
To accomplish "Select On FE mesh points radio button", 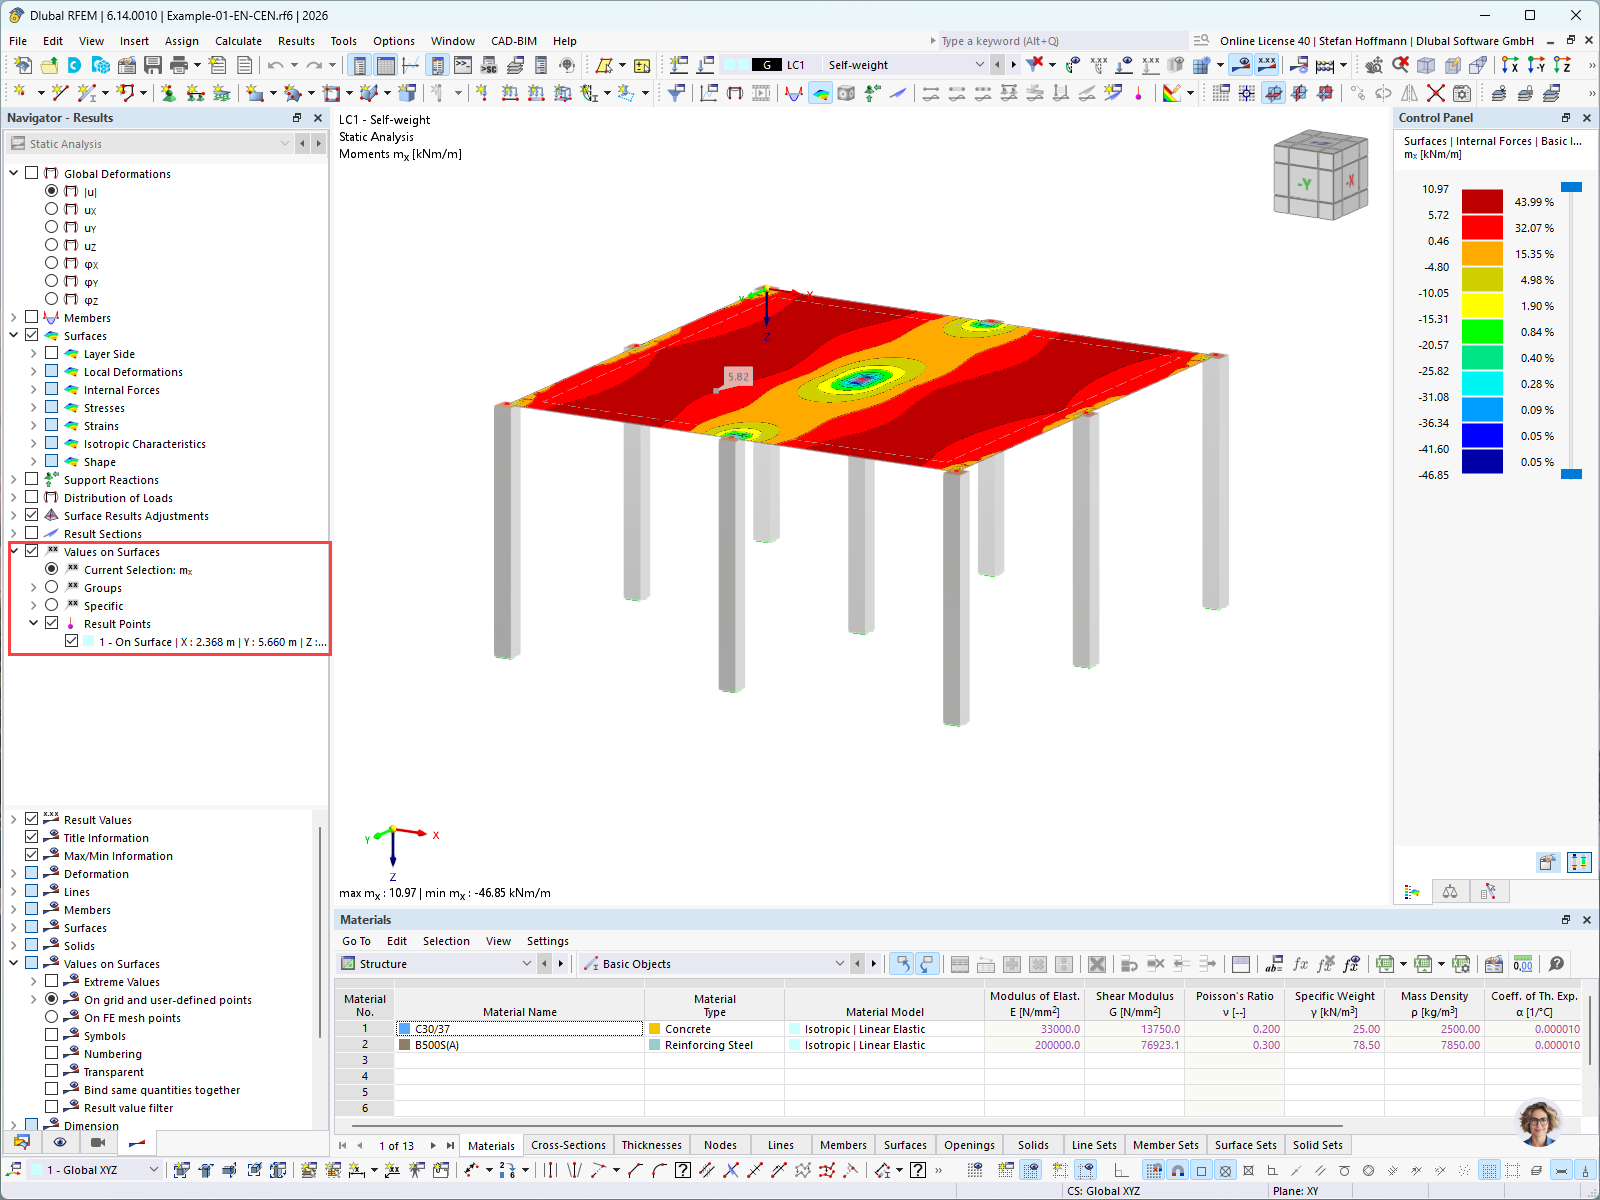I will click(52, 1017).
